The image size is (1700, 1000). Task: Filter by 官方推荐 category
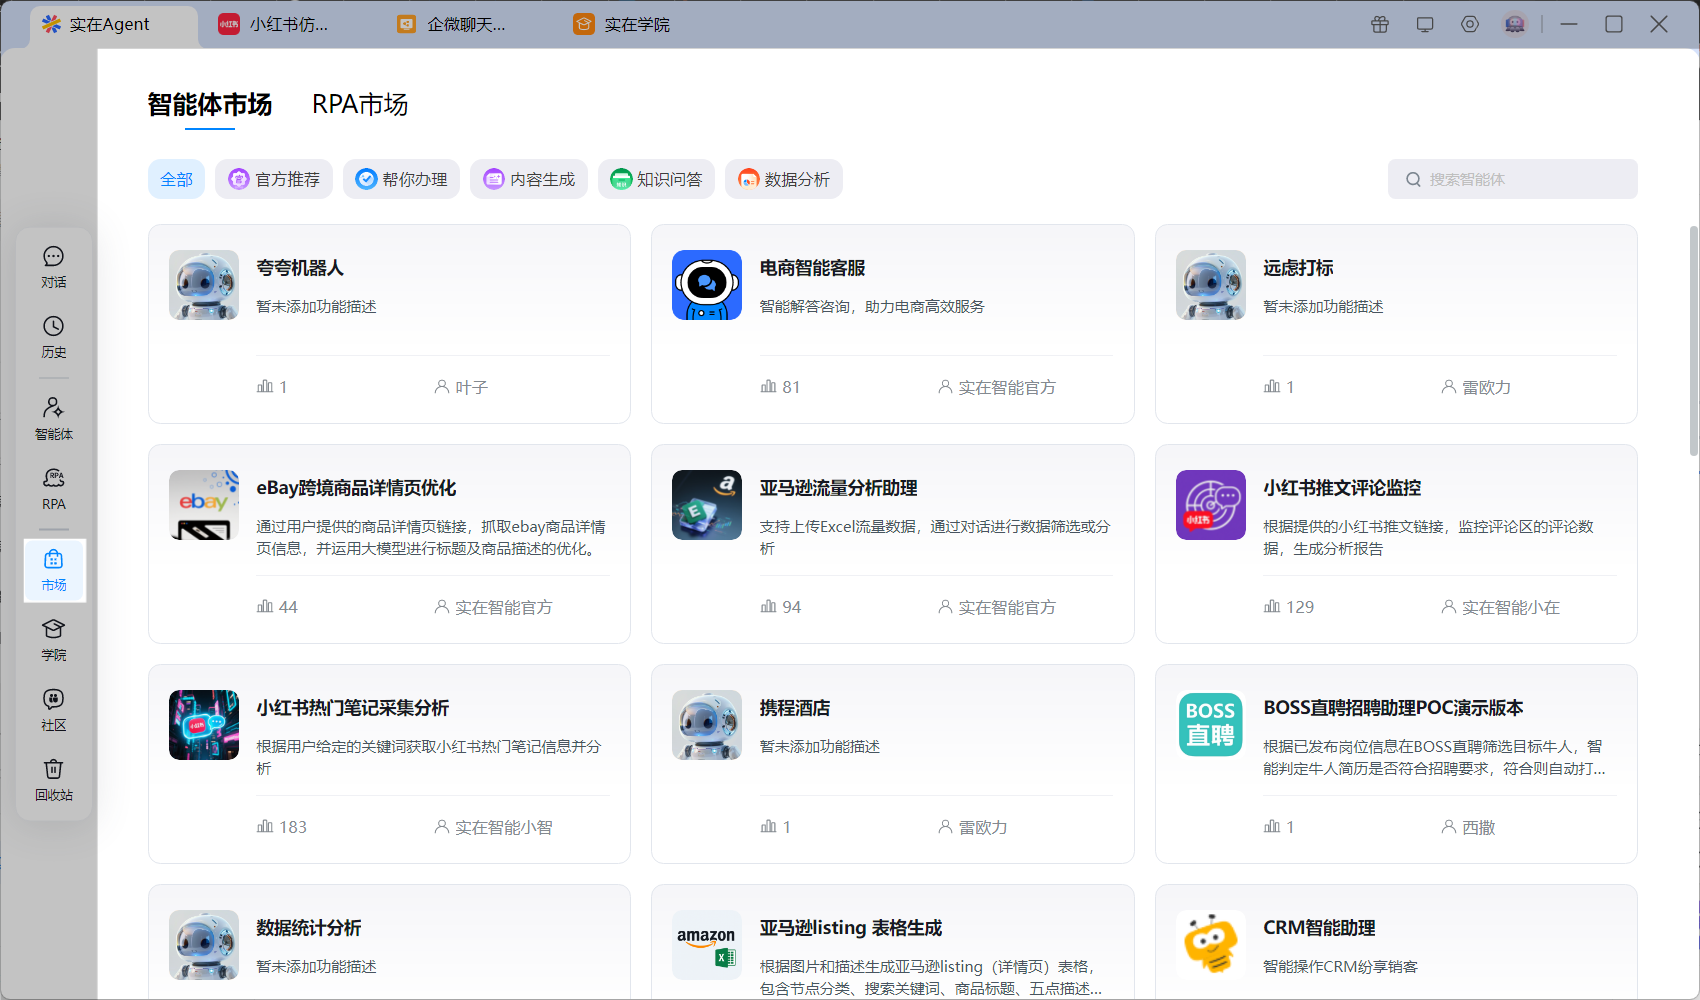274,179
